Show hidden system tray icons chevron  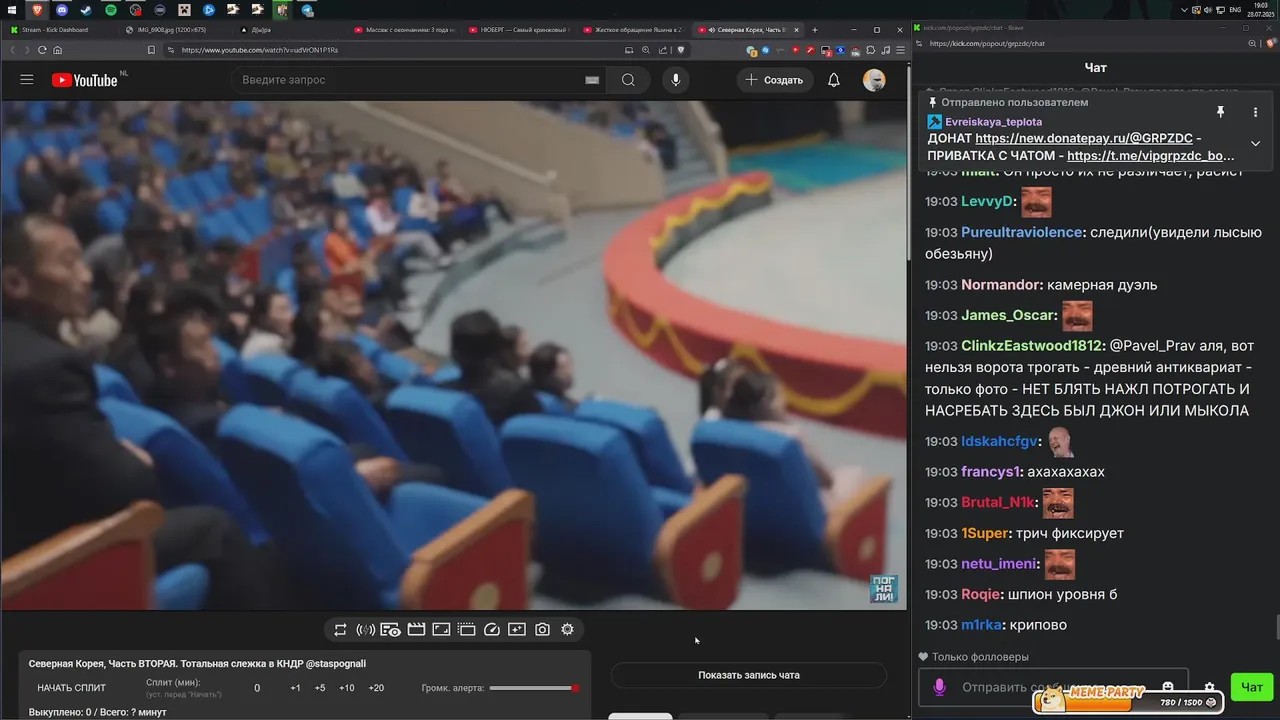(1185, 10)
